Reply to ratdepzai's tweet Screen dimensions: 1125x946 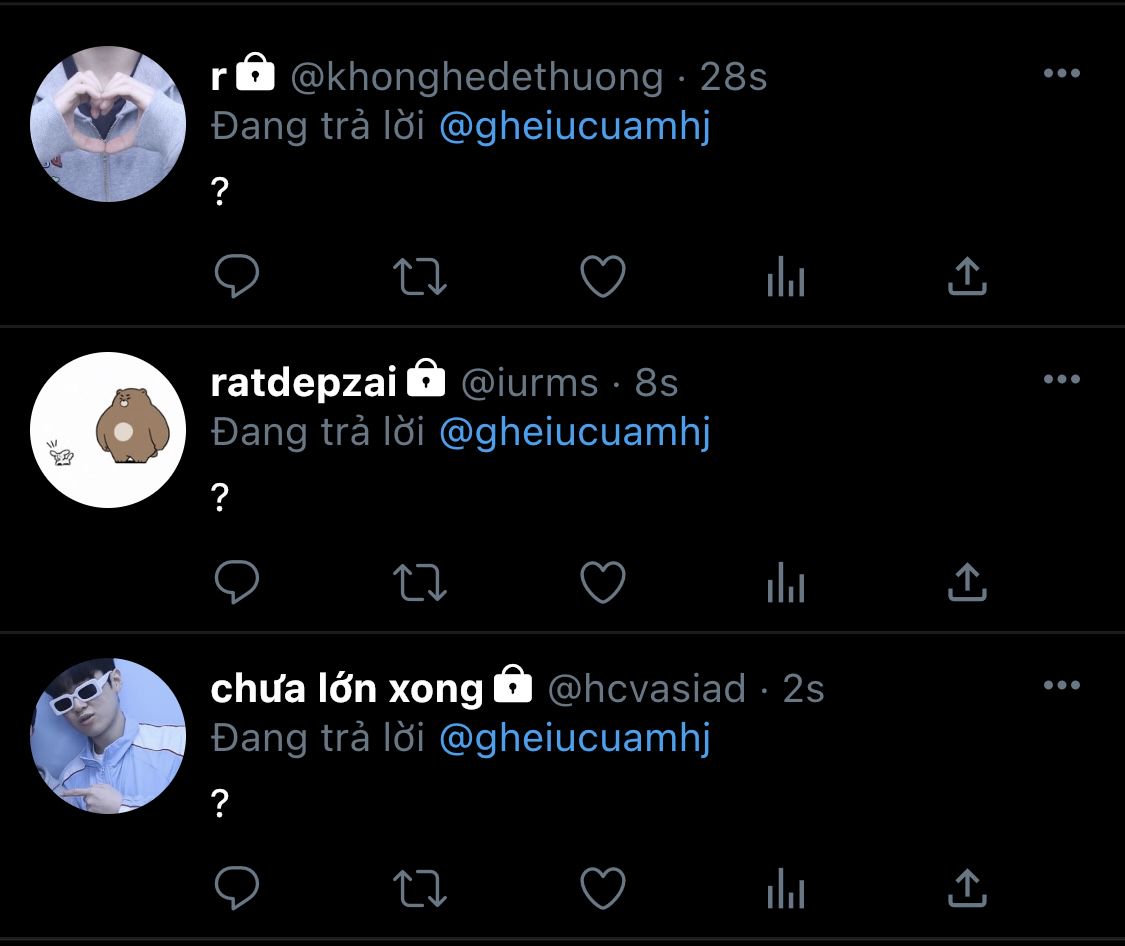(237, 582)
